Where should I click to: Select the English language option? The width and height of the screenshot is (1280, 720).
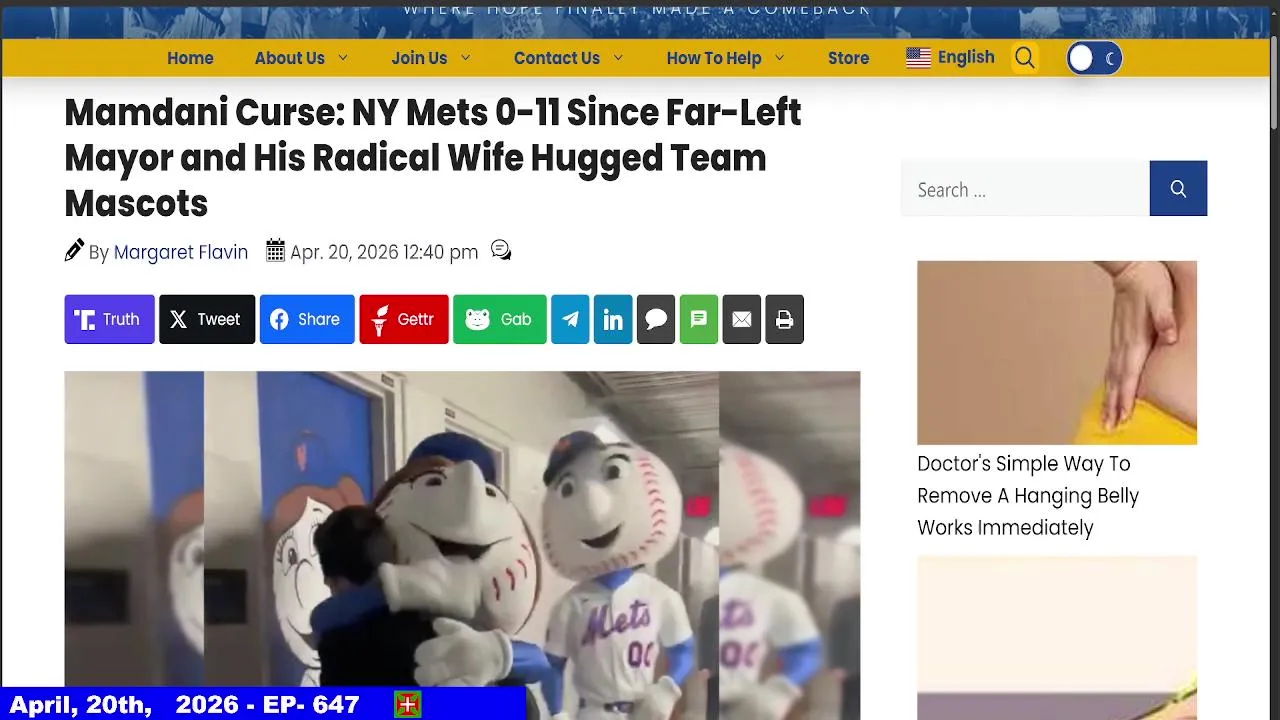point(966,57)
